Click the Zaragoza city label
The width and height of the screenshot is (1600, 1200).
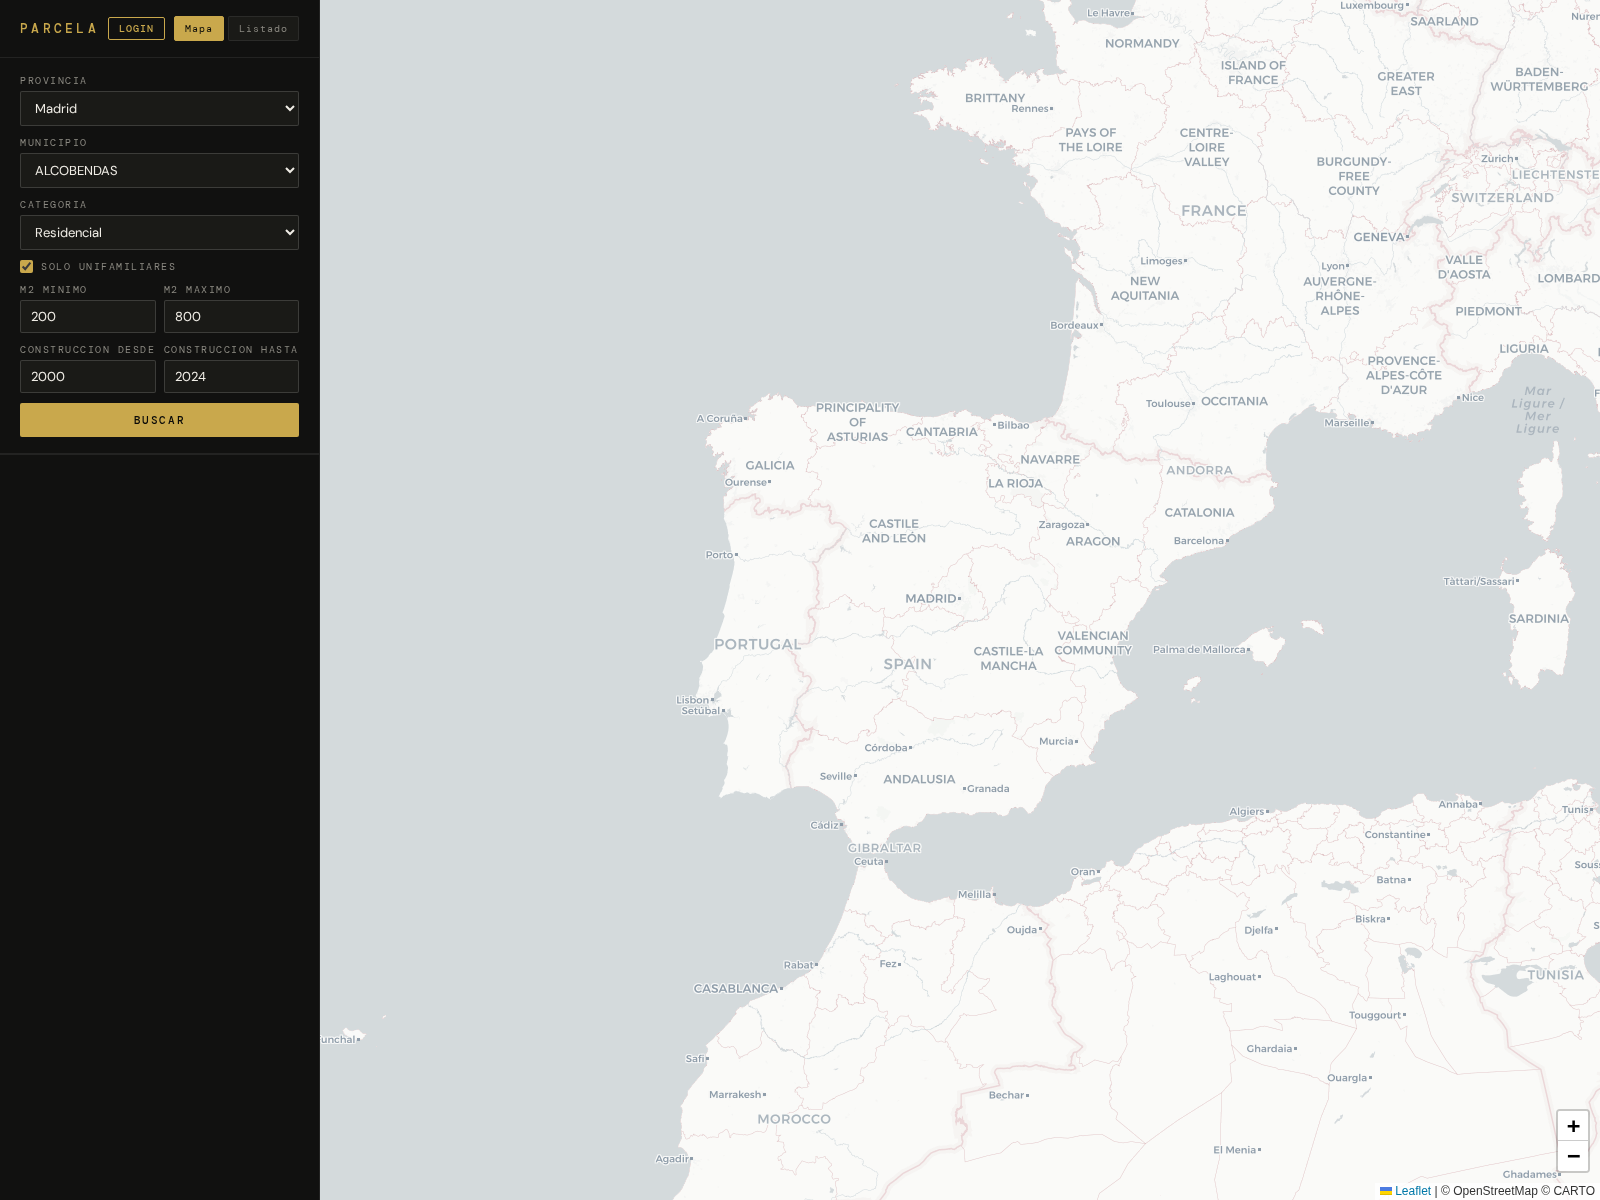click(1062, 524)
